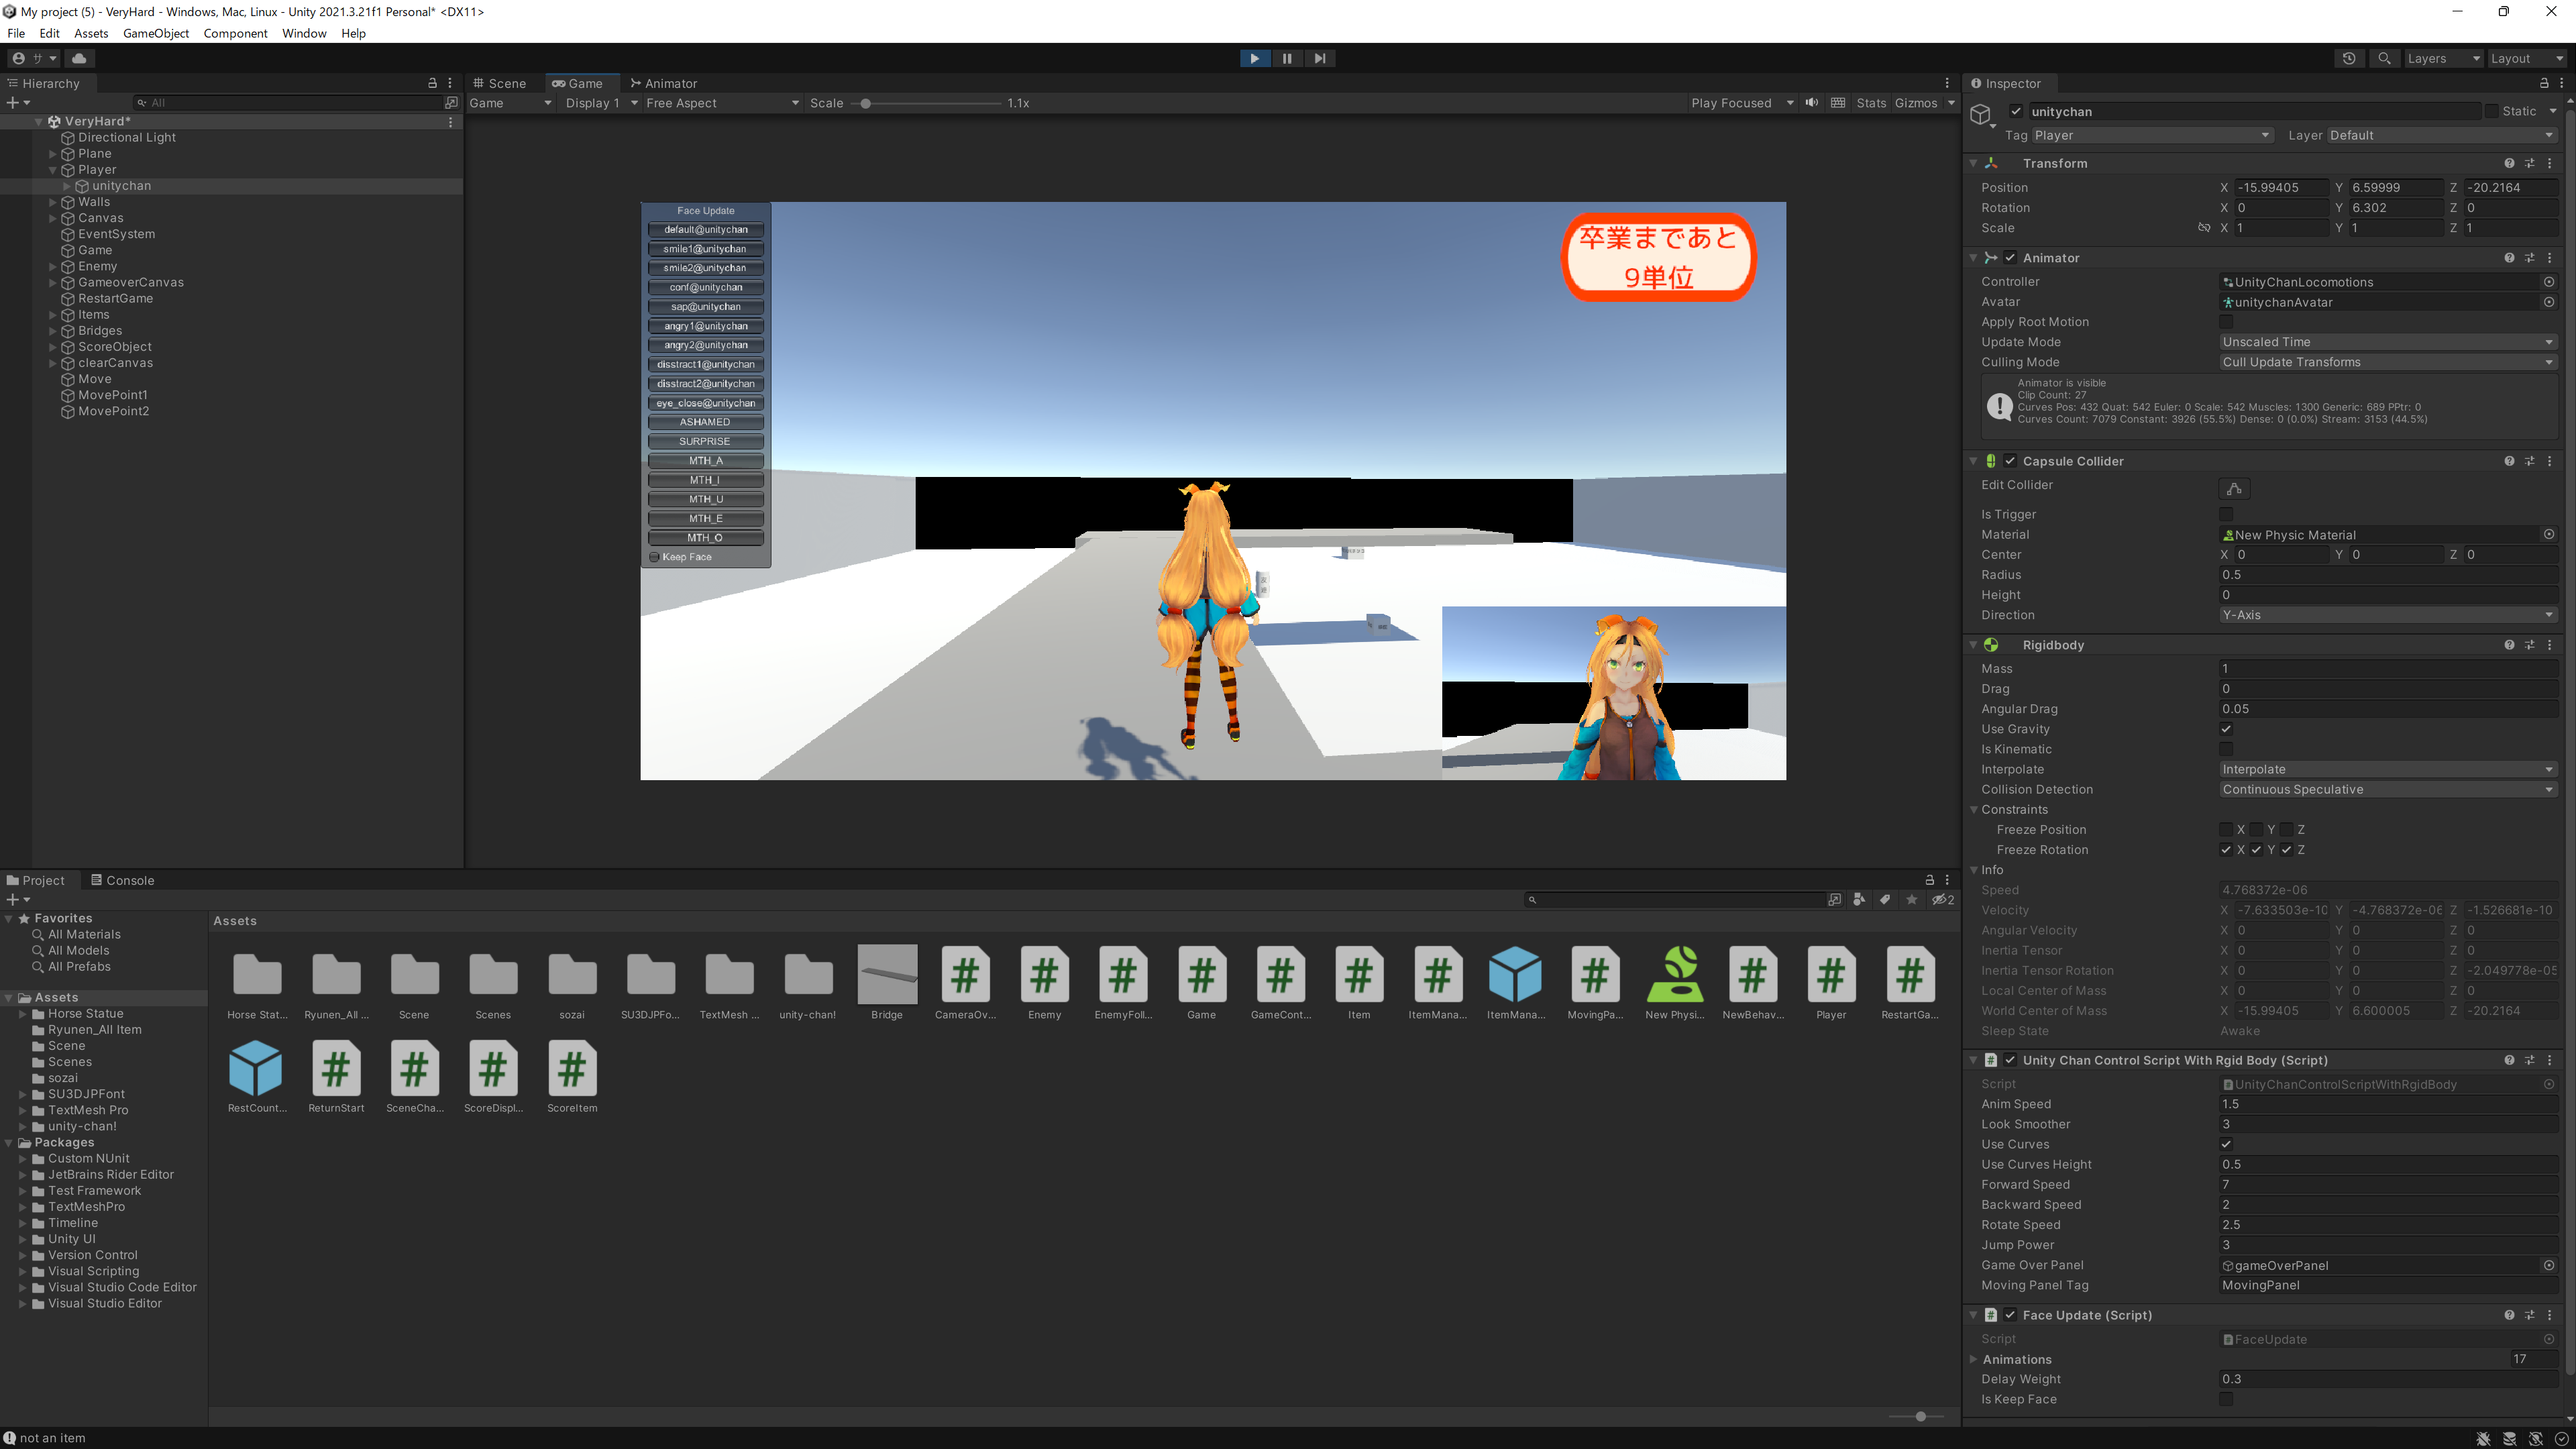The height and width of the screenshot is (1449, 2576).
Task: Expand the Enemy object in the Hierarchy
Action: point(52,266)
